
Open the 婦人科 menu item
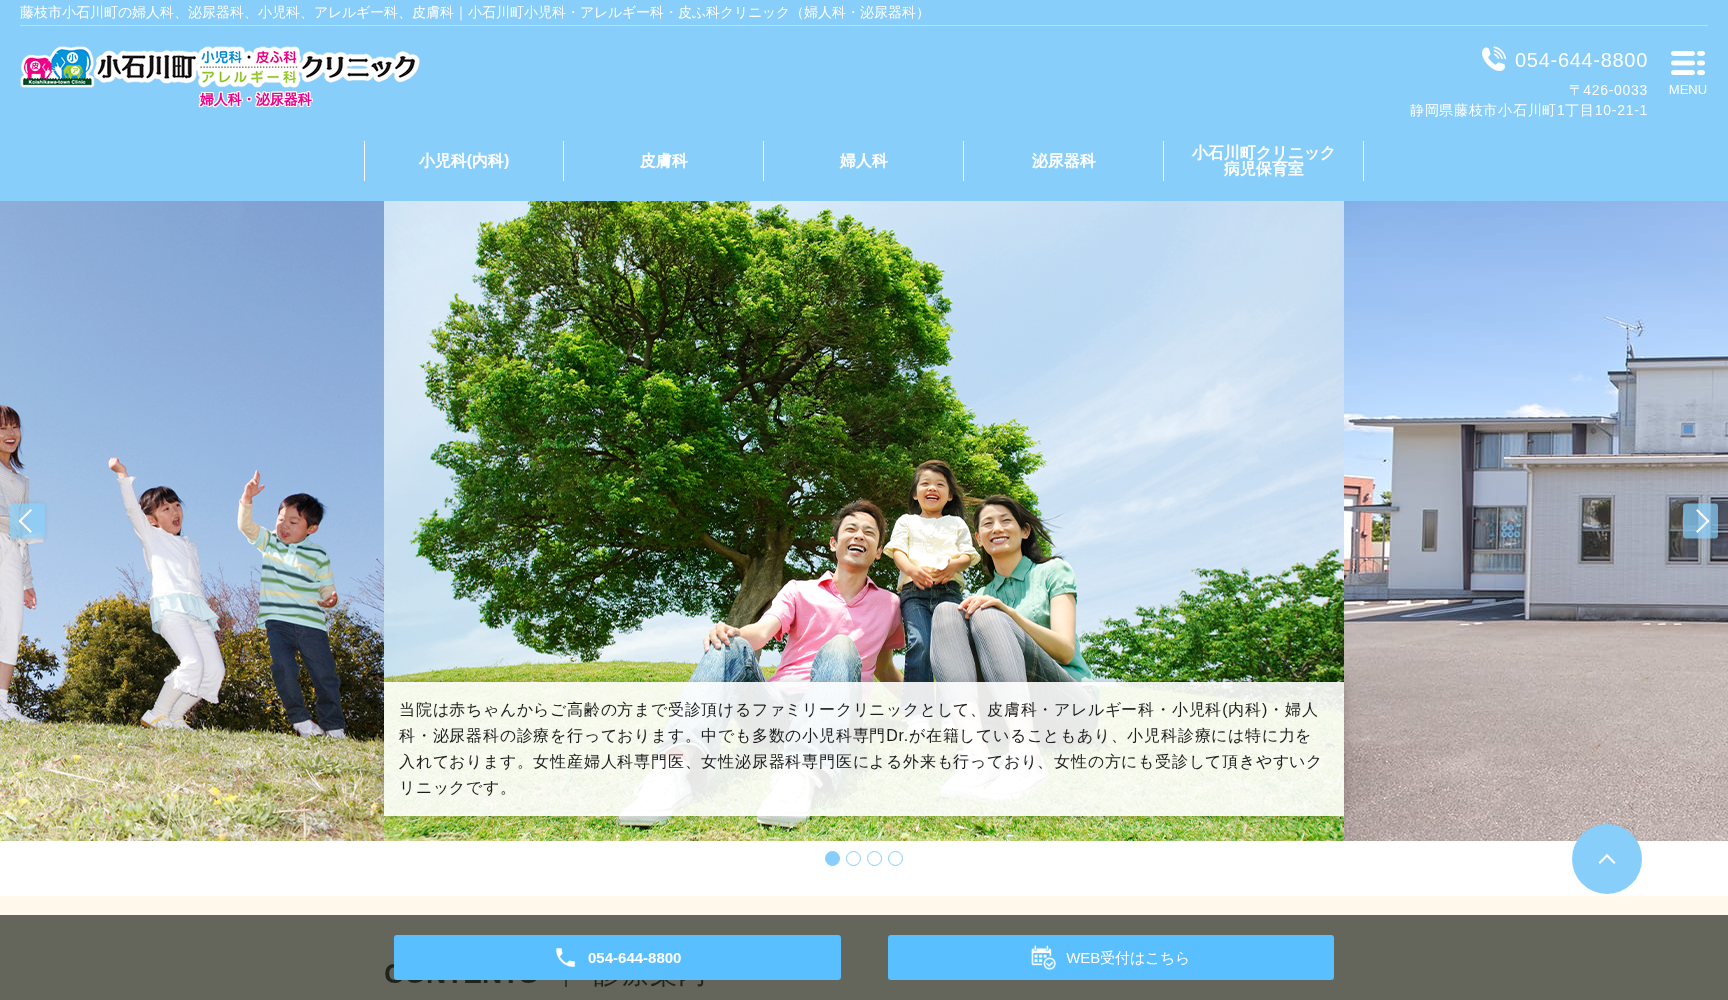(864, 161)
